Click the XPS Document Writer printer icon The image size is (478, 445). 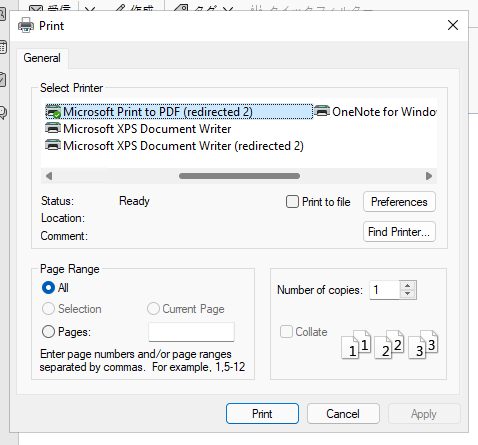point(53,128)
